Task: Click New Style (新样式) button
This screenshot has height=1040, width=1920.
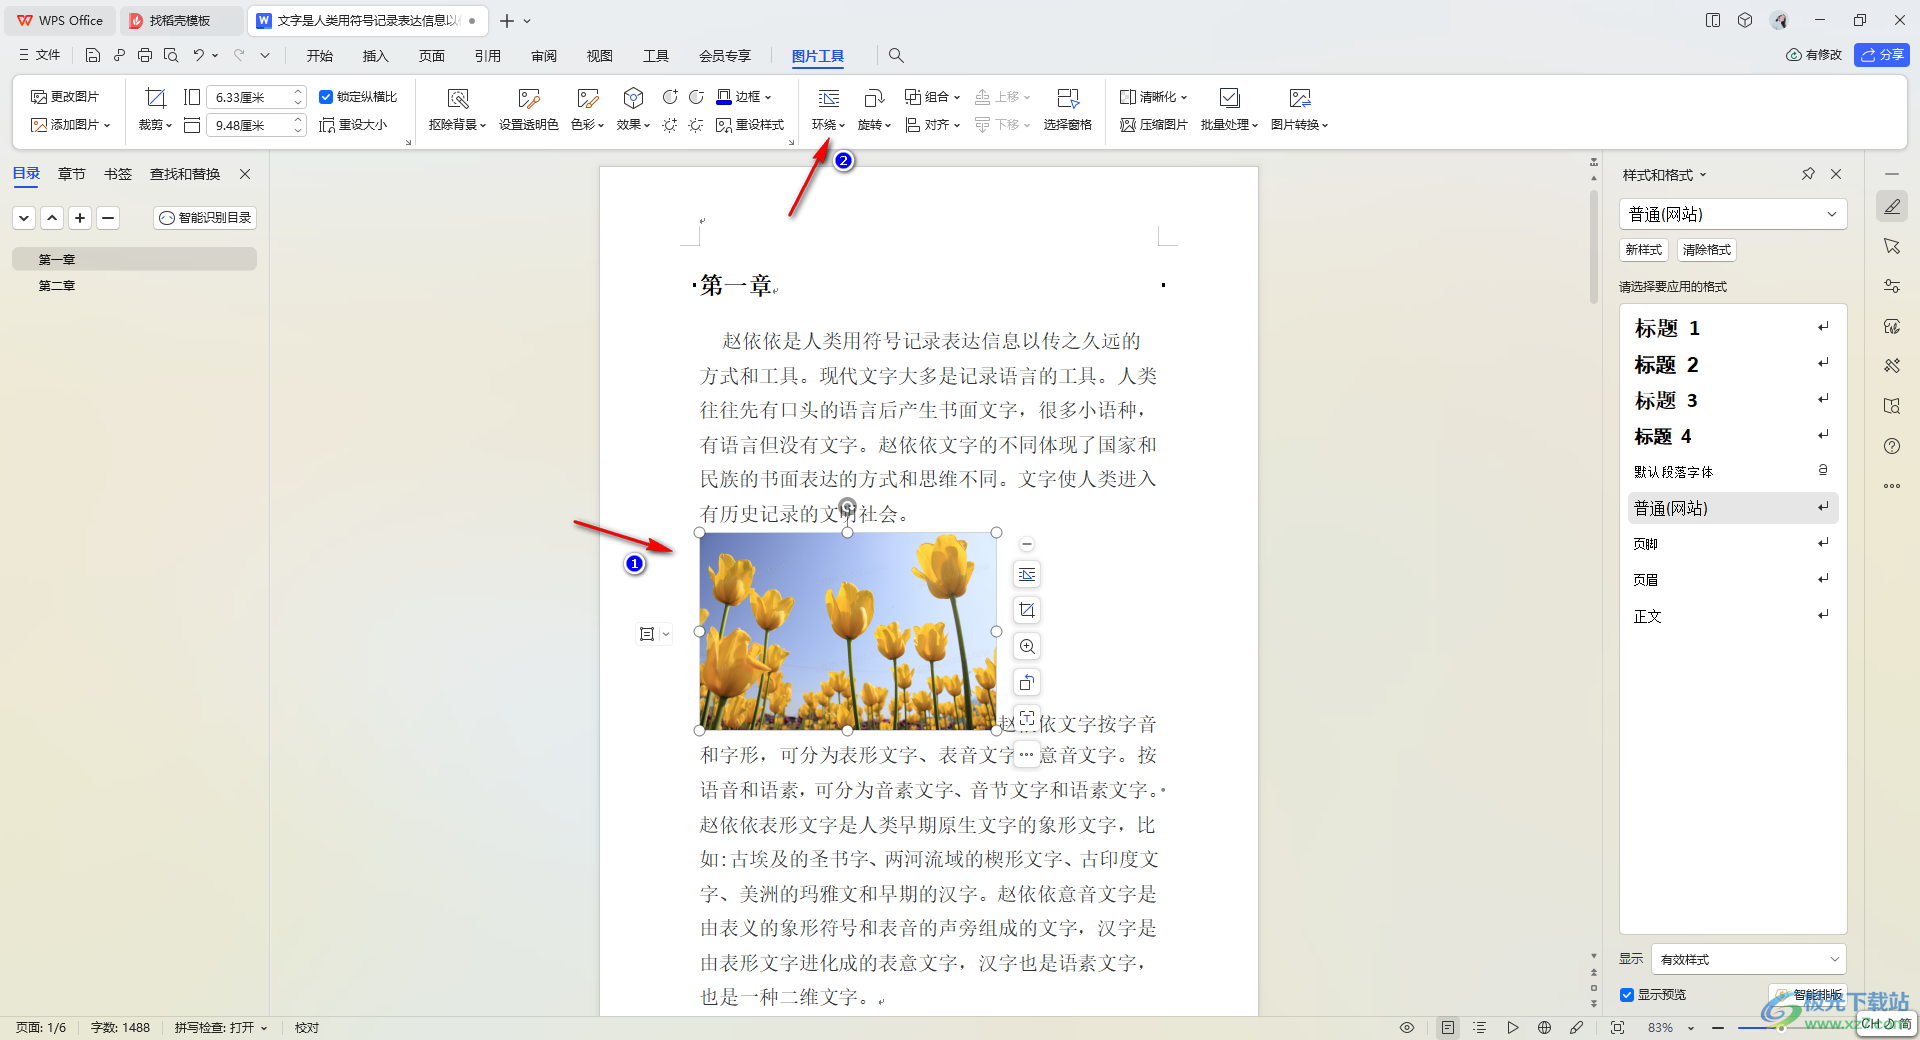Action: click(x=1644, y=250)
